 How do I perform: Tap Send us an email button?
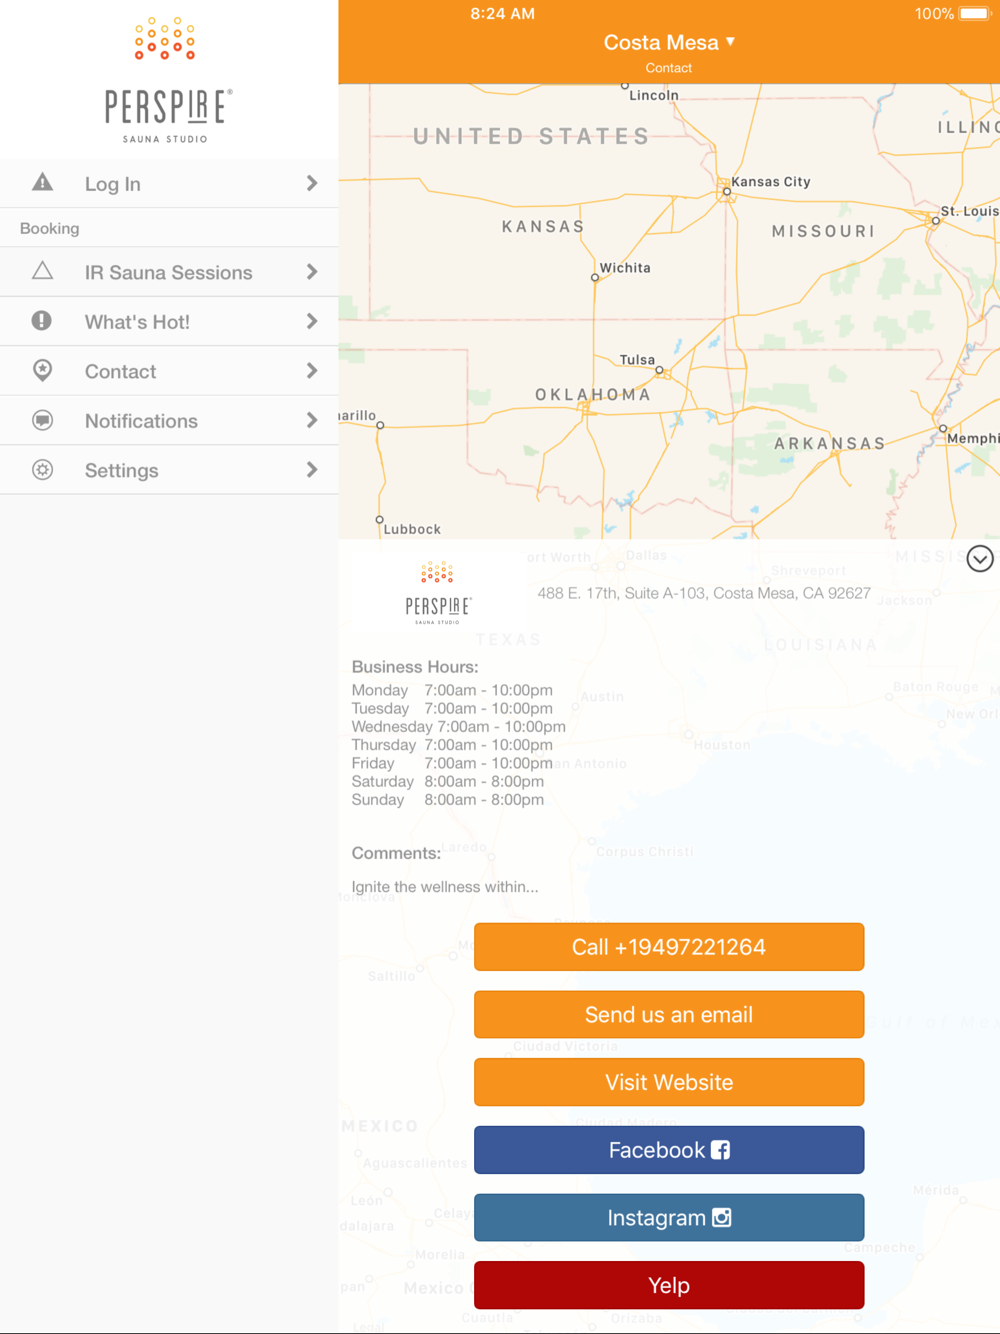669,1015
